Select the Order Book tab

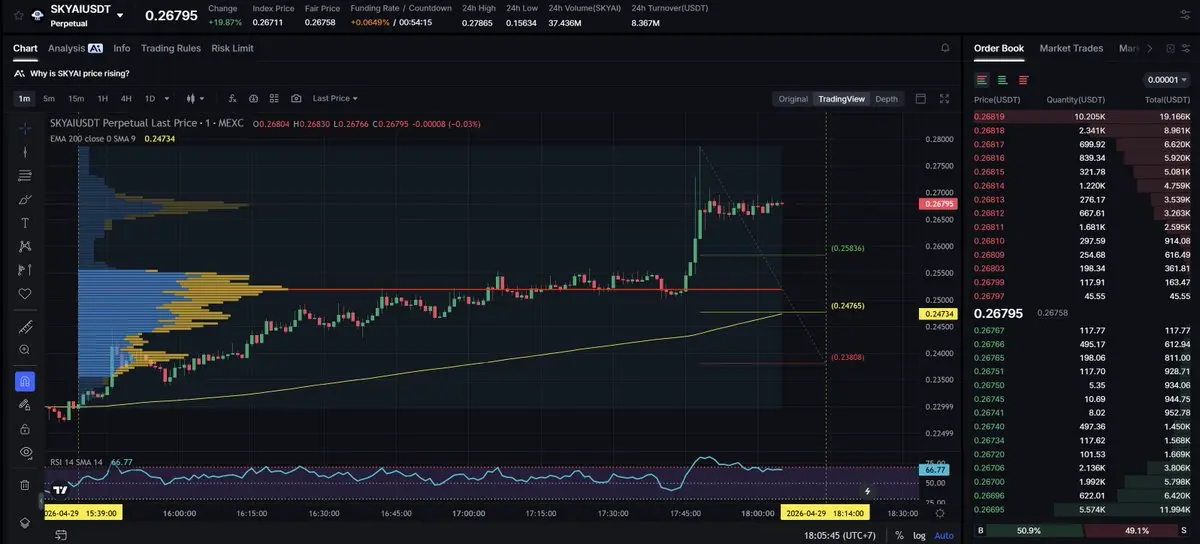point(999,48)
